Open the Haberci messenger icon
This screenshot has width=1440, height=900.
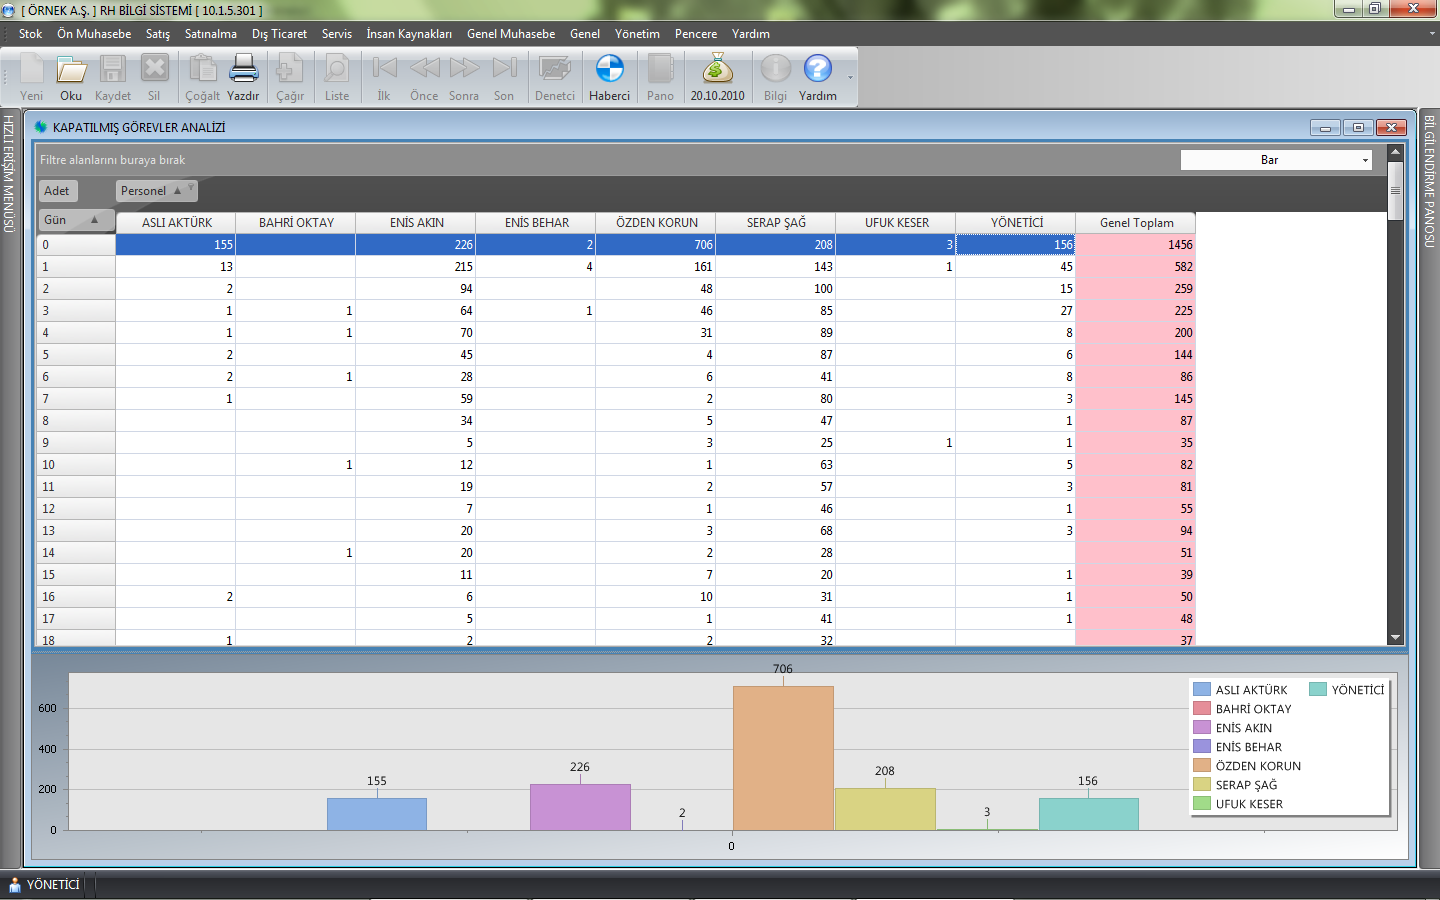609,70
